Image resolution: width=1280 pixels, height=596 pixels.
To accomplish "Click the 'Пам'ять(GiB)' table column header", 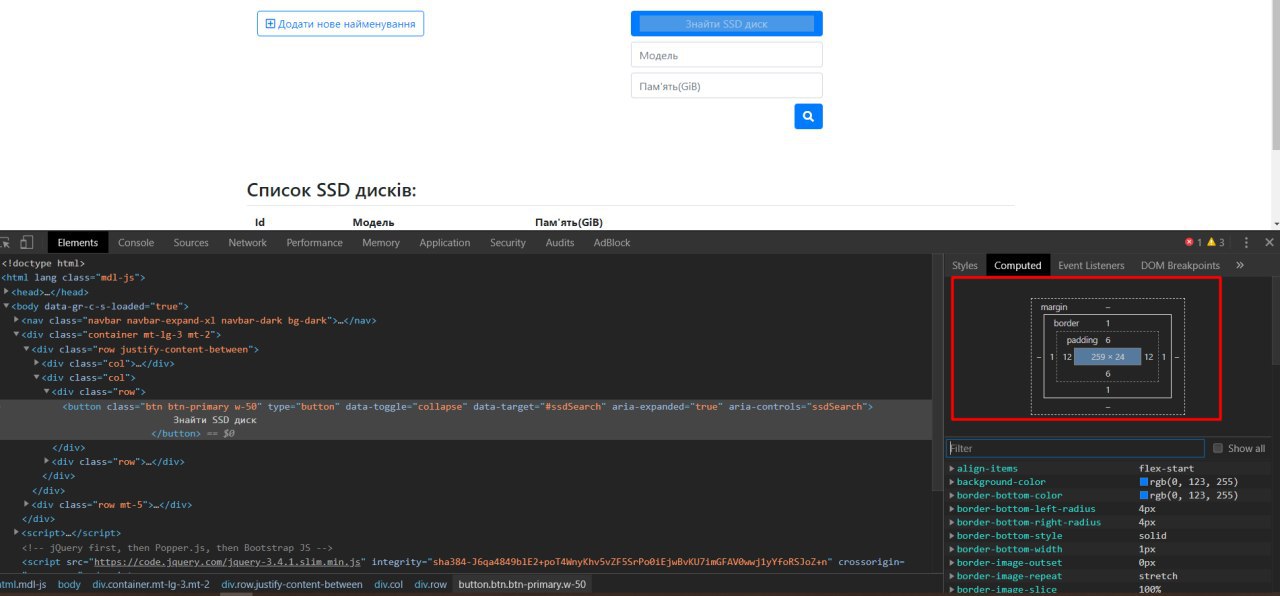I will [569, 222].
